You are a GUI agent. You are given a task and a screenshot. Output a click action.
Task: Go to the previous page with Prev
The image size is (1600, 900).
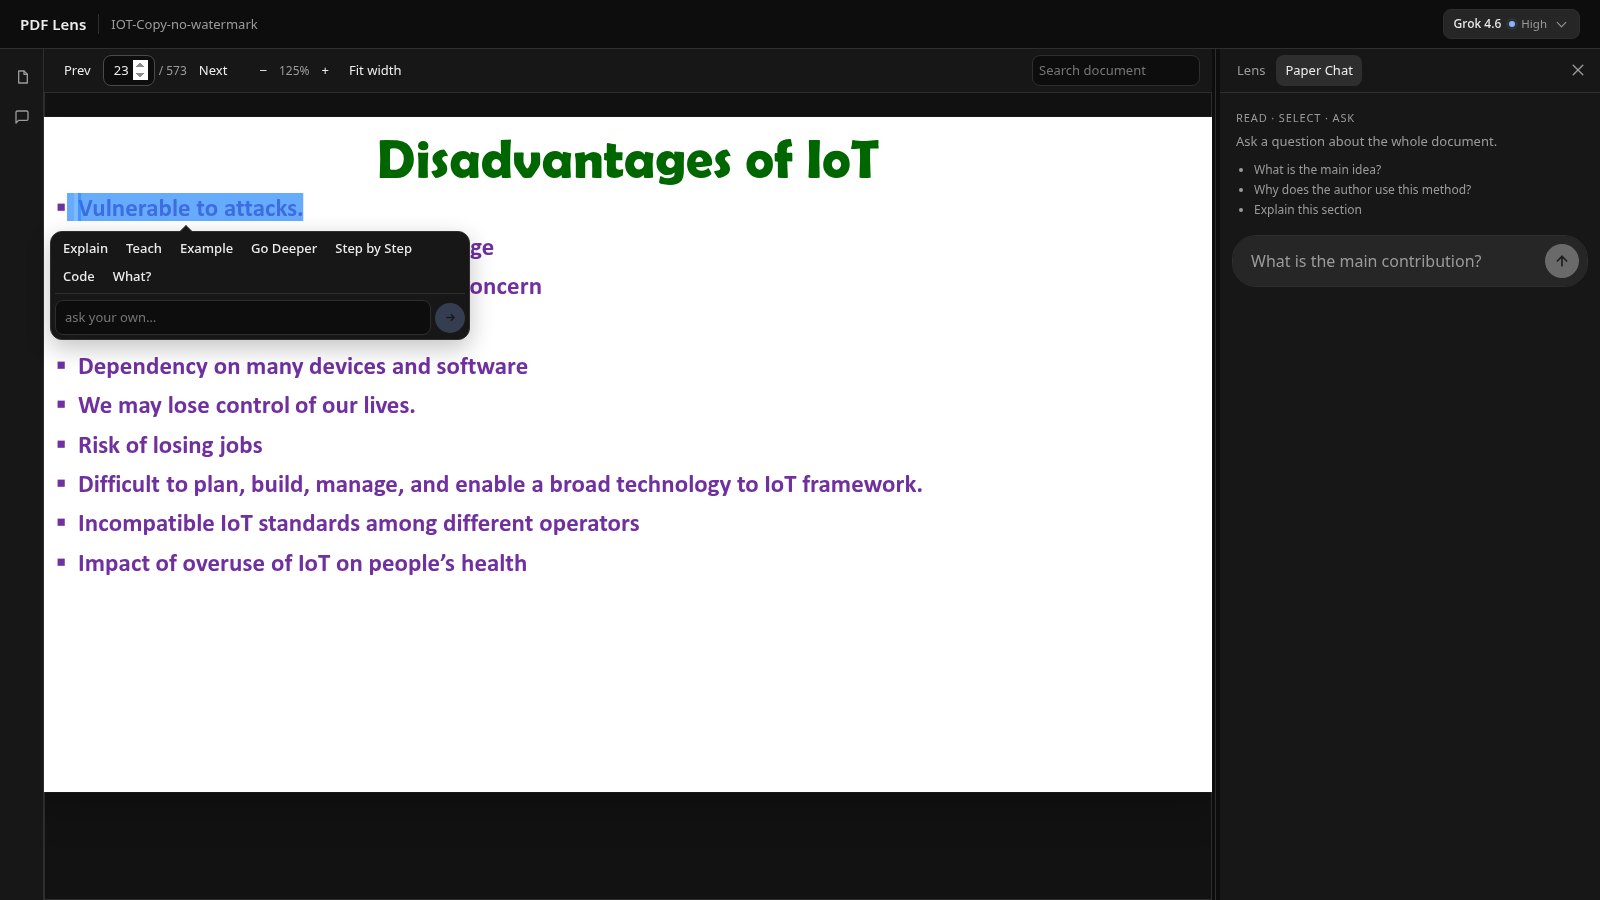point(77,71)
